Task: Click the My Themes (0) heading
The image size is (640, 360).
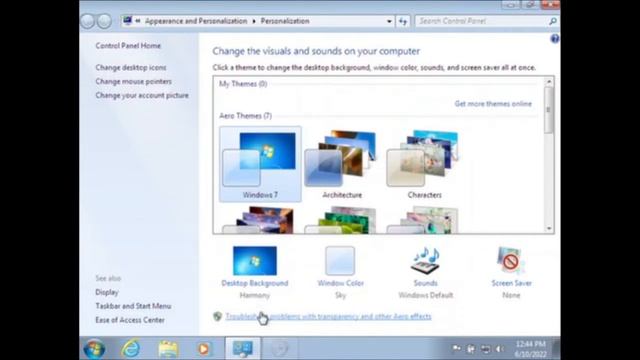Action: [243, 84]
